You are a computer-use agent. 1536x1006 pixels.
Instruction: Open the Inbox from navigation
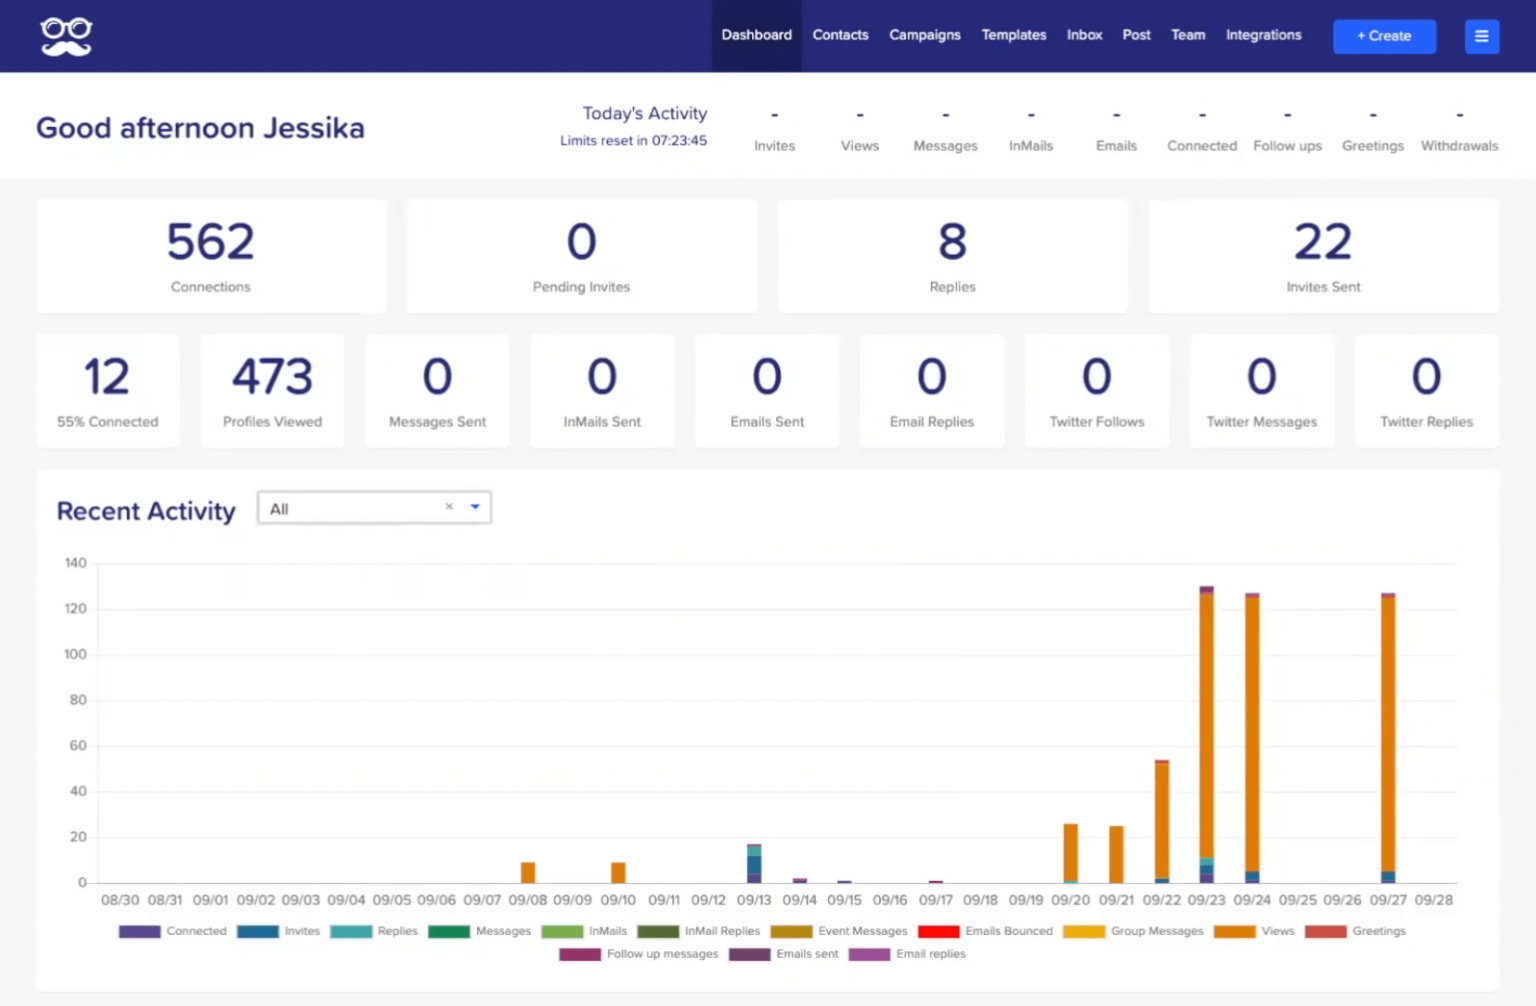[1084, 35]
